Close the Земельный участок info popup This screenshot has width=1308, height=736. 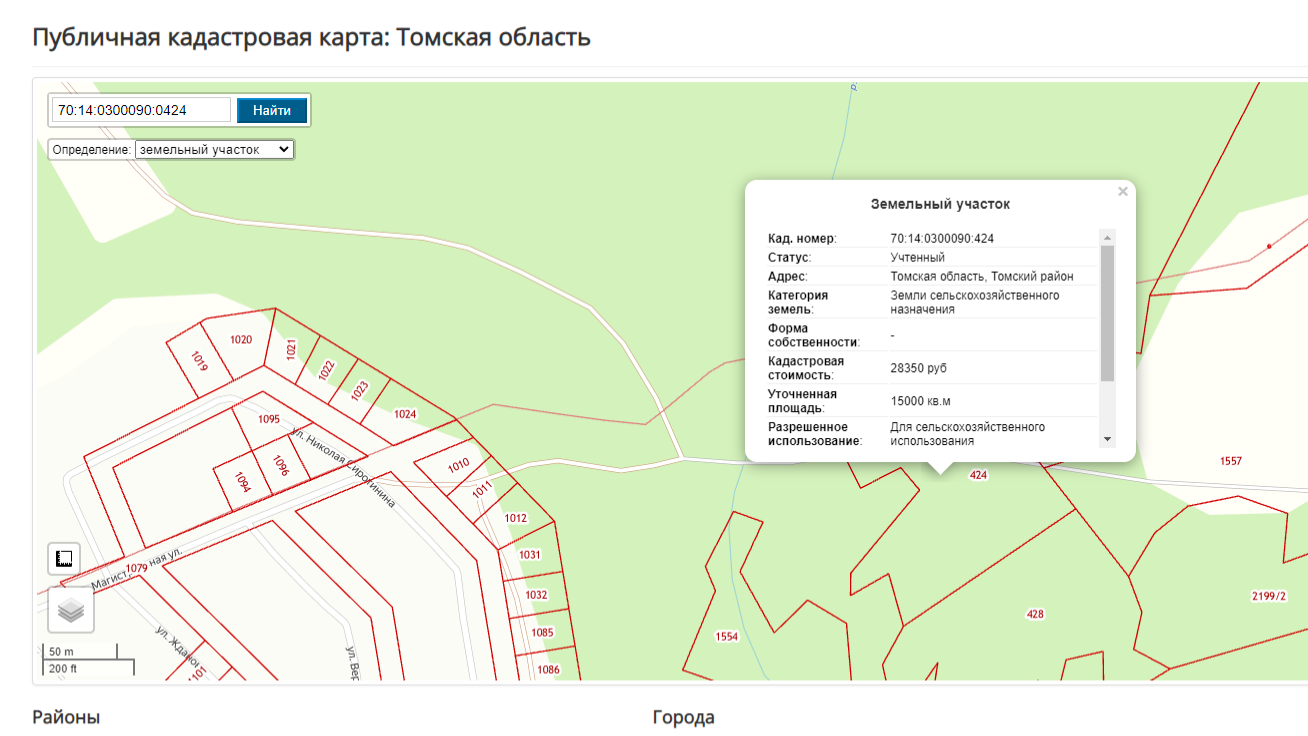[1123, 192]
